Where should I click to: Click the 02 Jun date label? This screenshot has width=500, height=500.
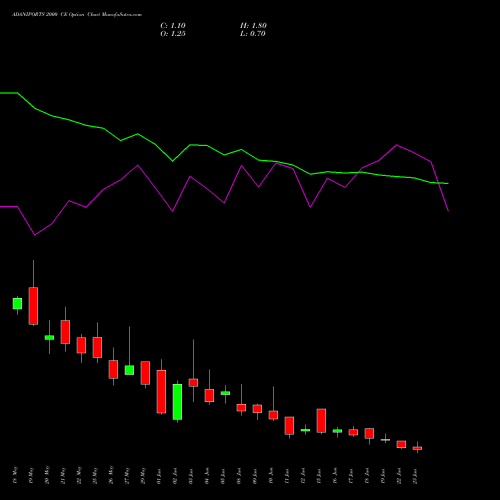pyautogui.click(x=175, y=475)
